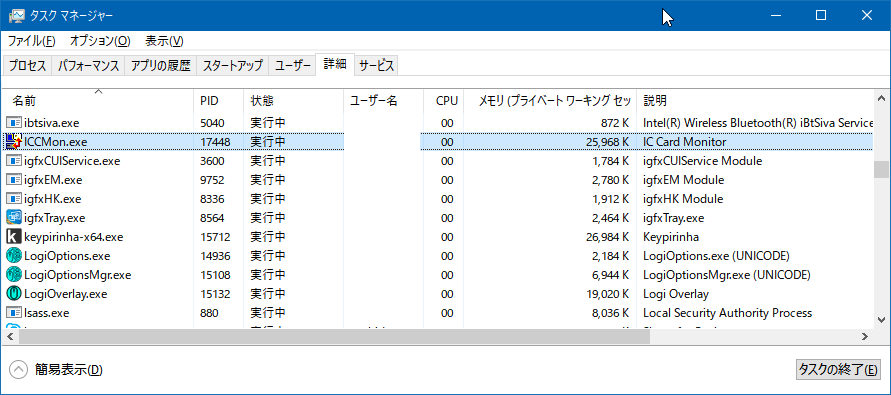Click the Task Manager title bar icon

click(16, 16)
